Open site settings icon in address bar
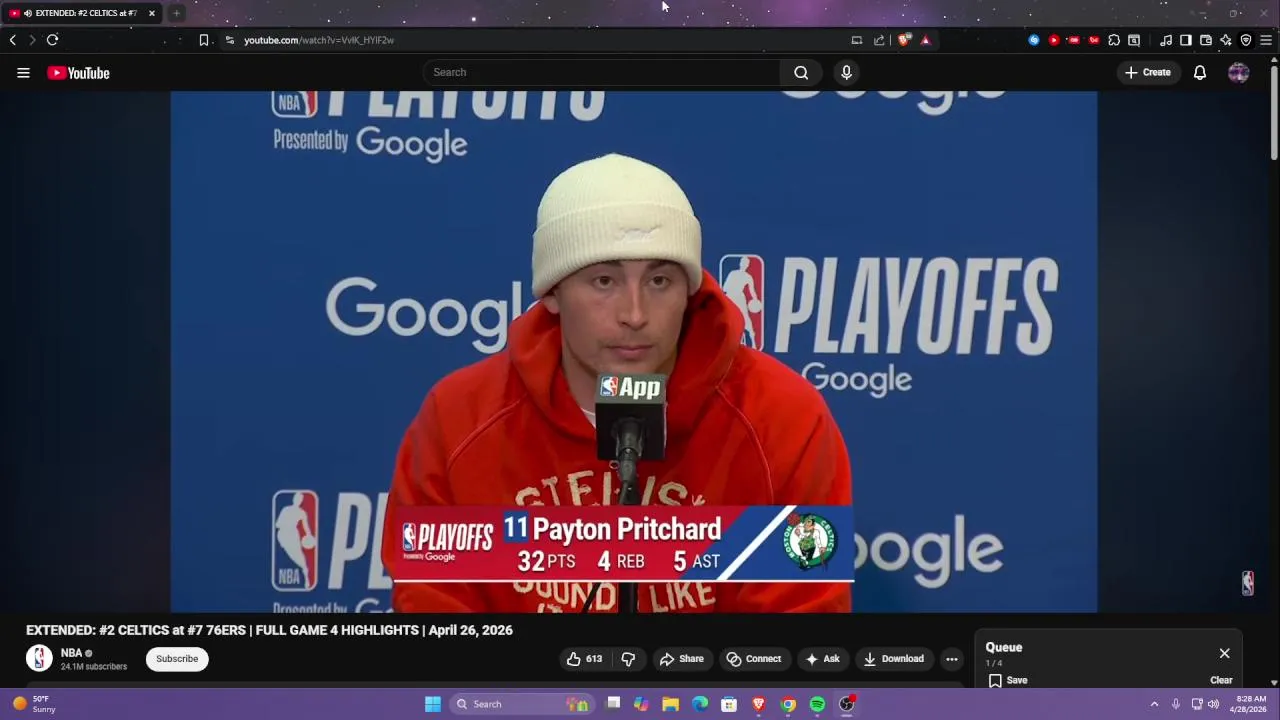Image resolution: width=1280 pixels, height=720 pixels. [x=229, y=40]
